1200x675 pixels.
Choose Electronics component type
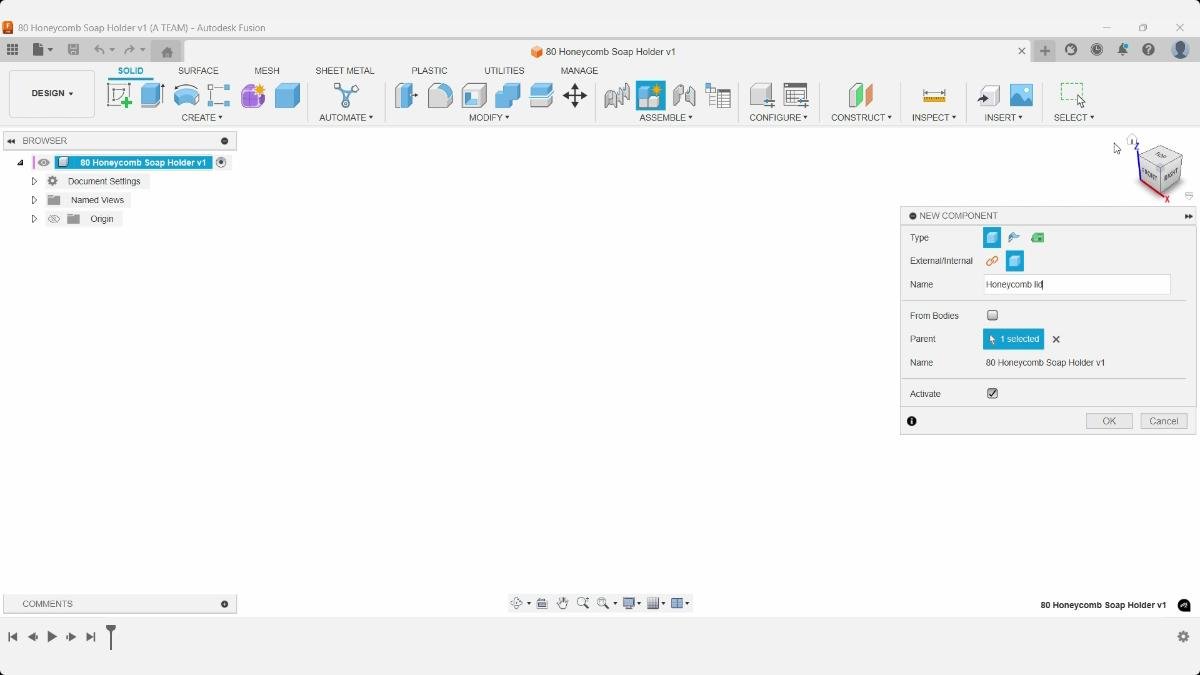click(x=1038, y=237)
